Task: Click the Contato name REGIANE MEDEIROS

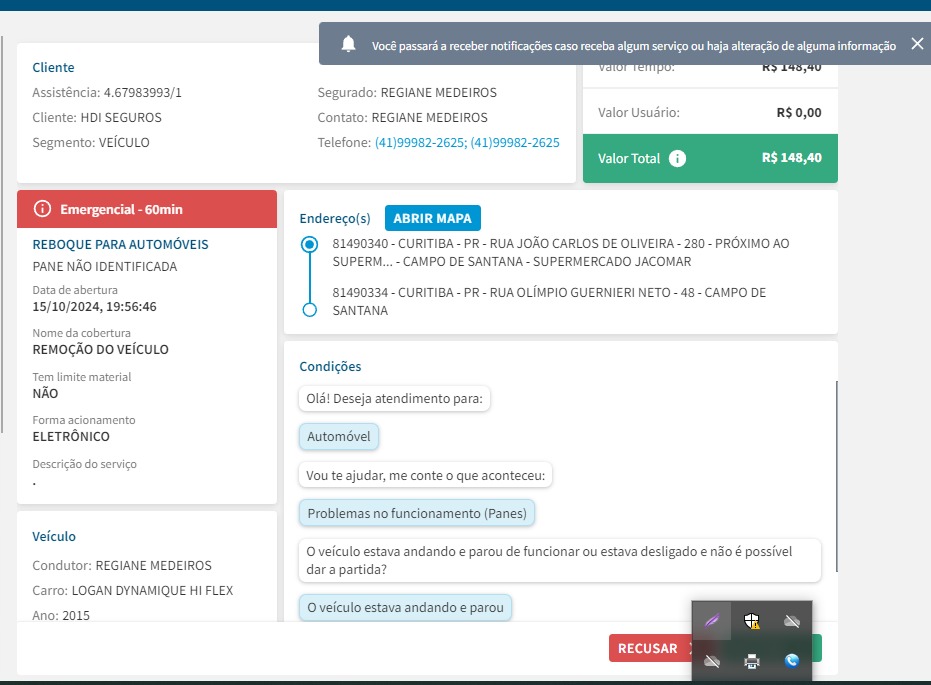Action: [429, 118]
